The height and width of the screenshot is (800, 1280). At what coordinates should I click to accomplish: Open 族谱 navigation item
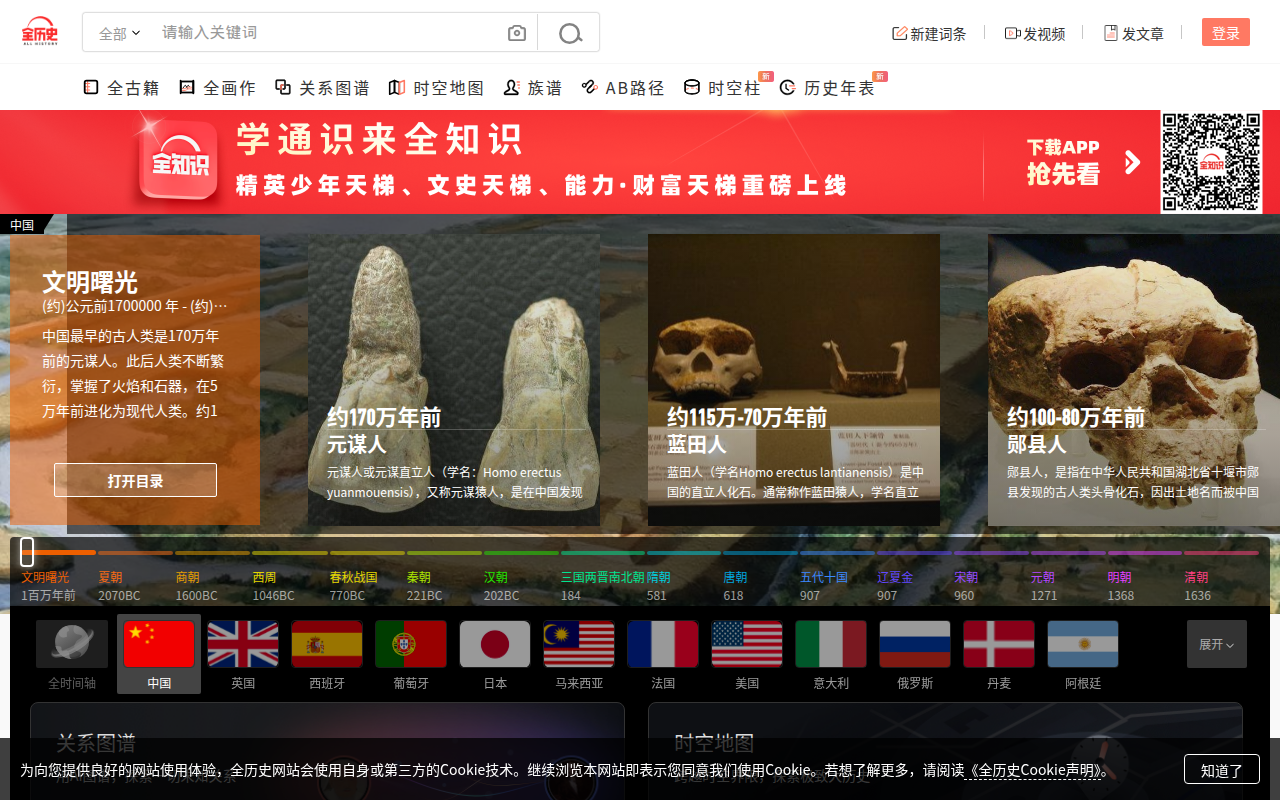pos(533,88)
